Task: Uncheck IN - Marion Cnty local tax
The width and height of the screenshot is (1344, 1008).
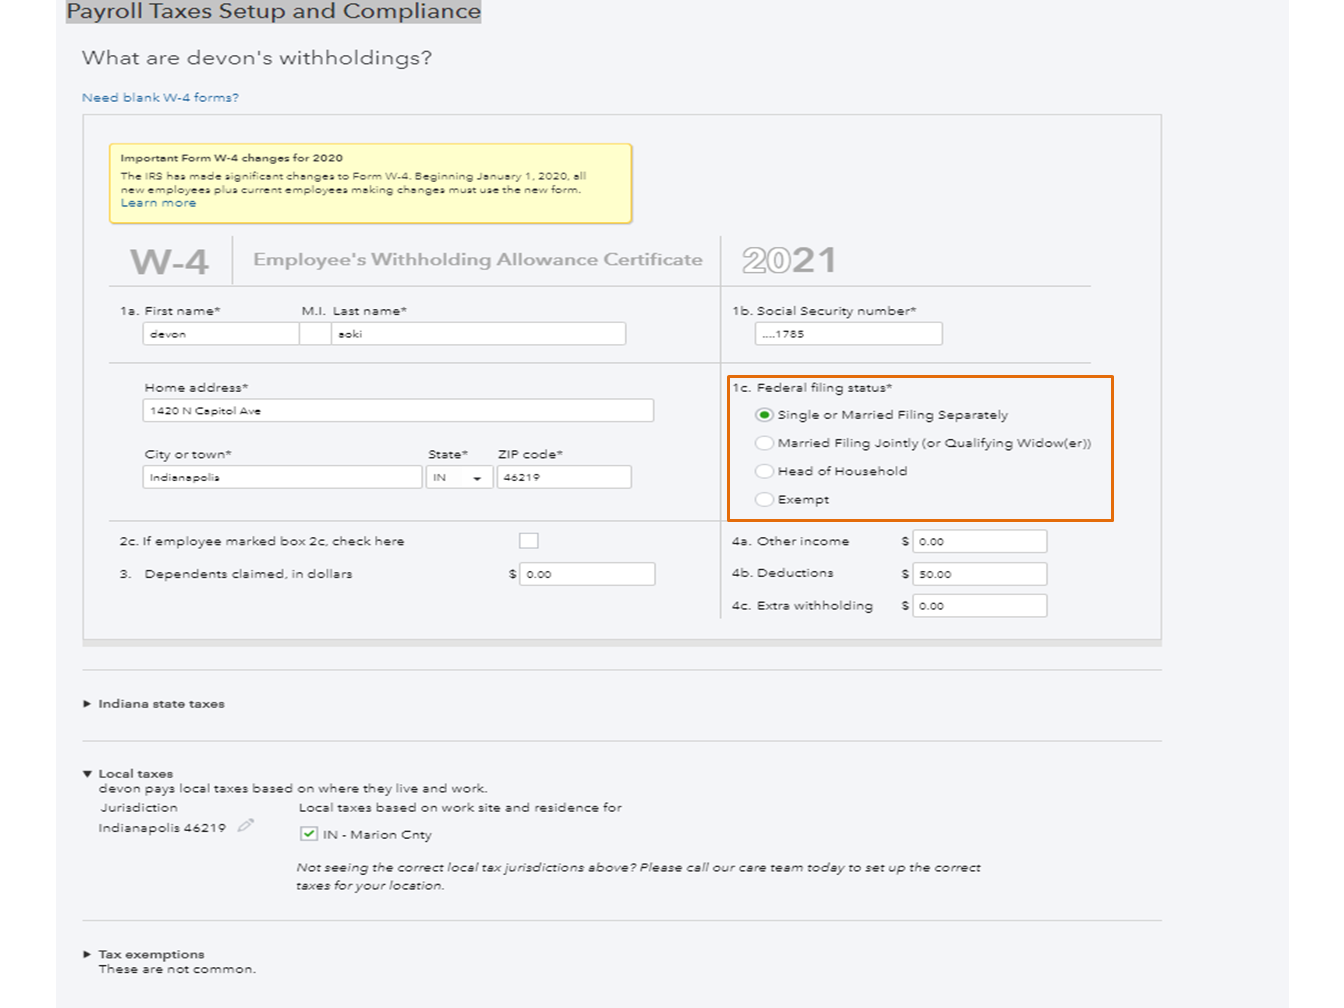Action: (309, 834)
